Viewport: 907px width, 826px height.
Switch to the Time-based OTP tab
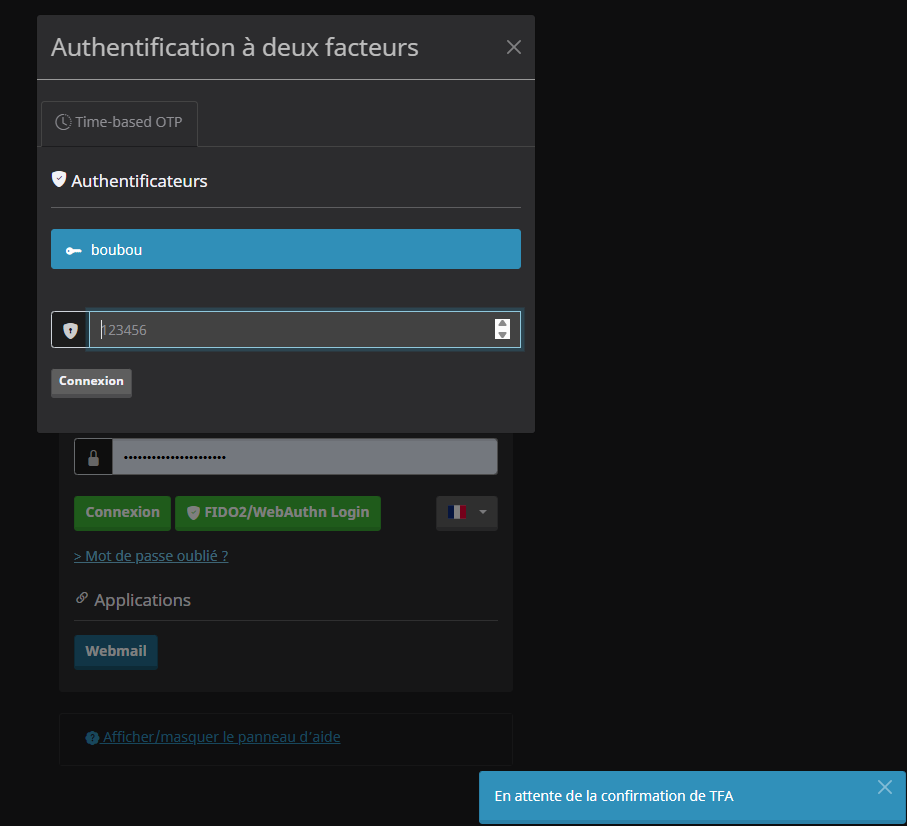point(120,123)
